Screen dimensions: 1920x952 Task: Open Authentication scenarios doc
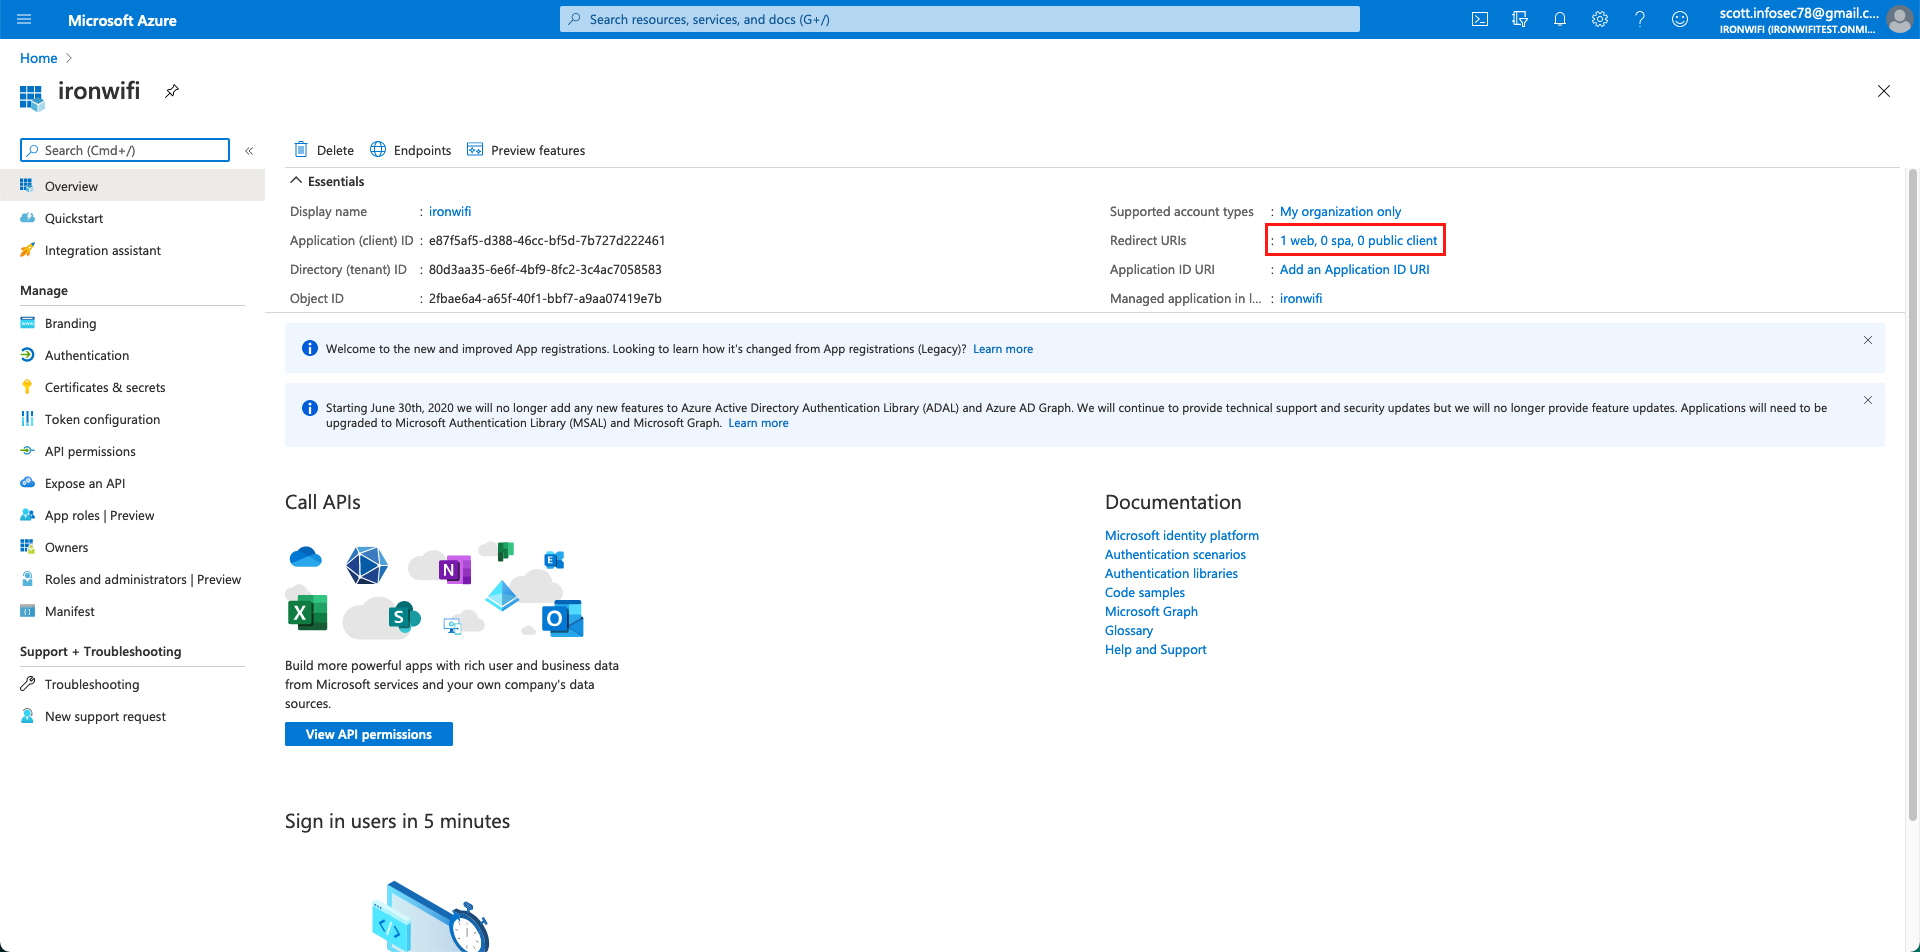pyautogui.click(x=1175, y=554)
